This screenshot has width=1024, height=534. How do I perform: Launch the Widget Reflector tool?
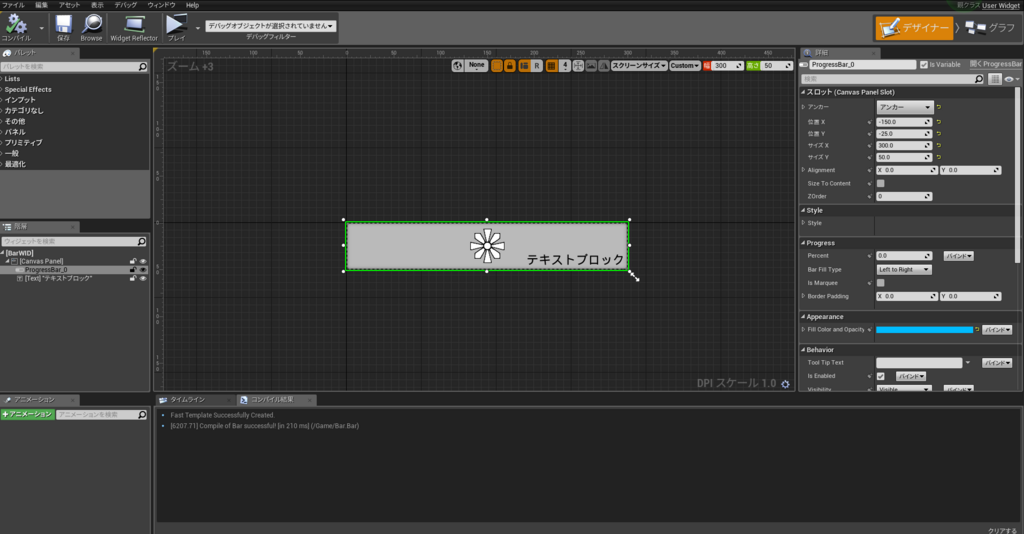pos(134,27)
